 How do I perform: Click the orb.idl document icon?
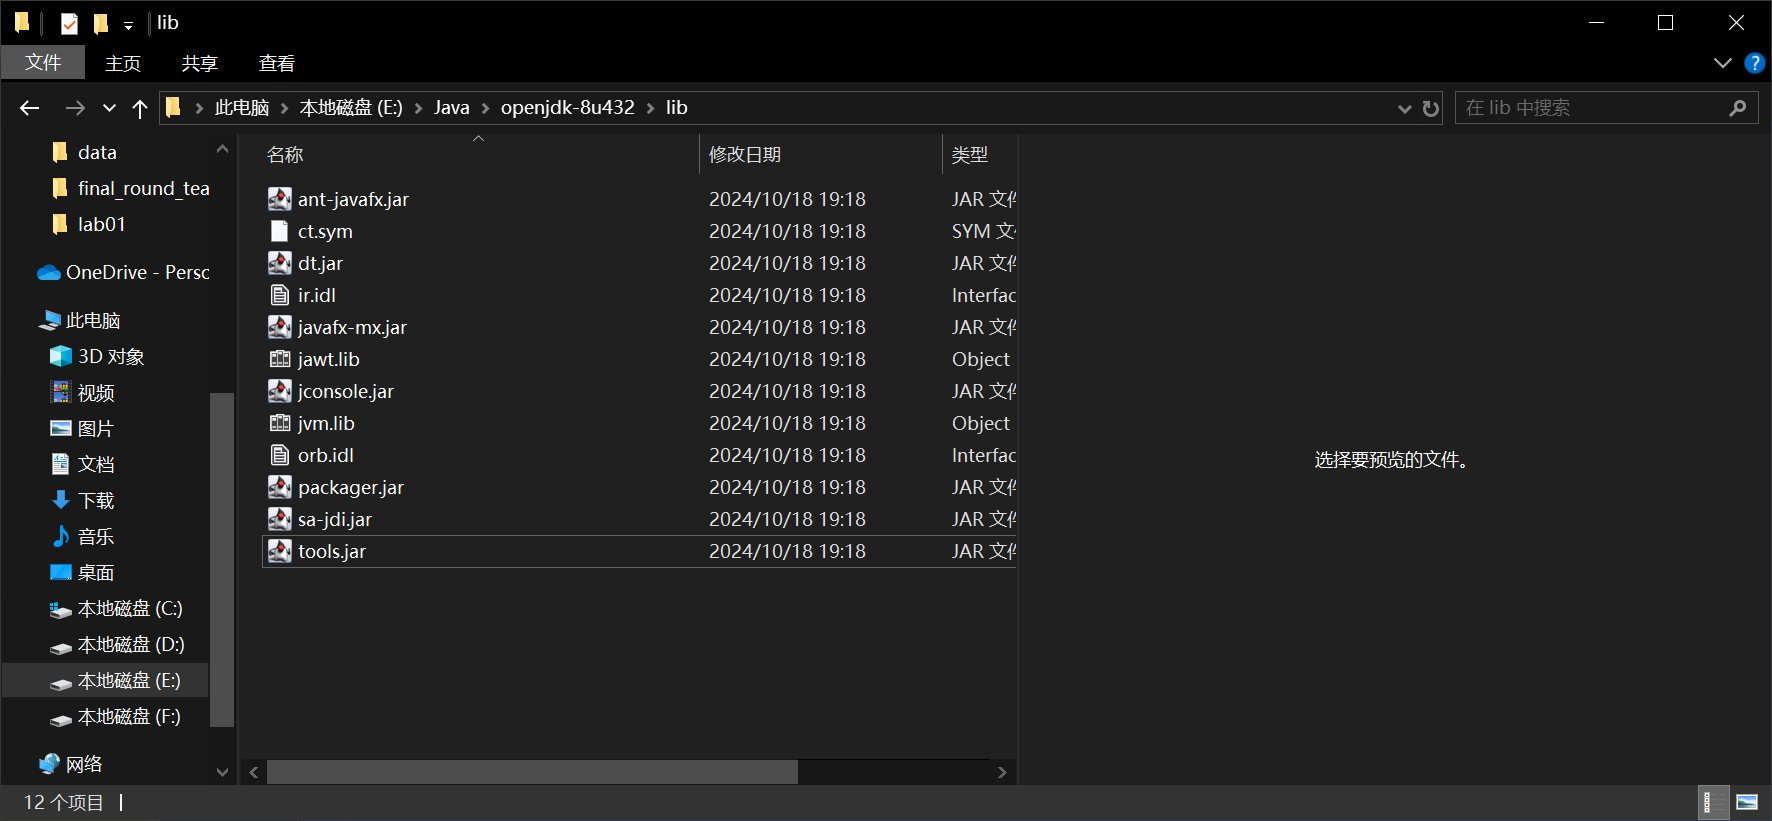click(x=280, y=455)
